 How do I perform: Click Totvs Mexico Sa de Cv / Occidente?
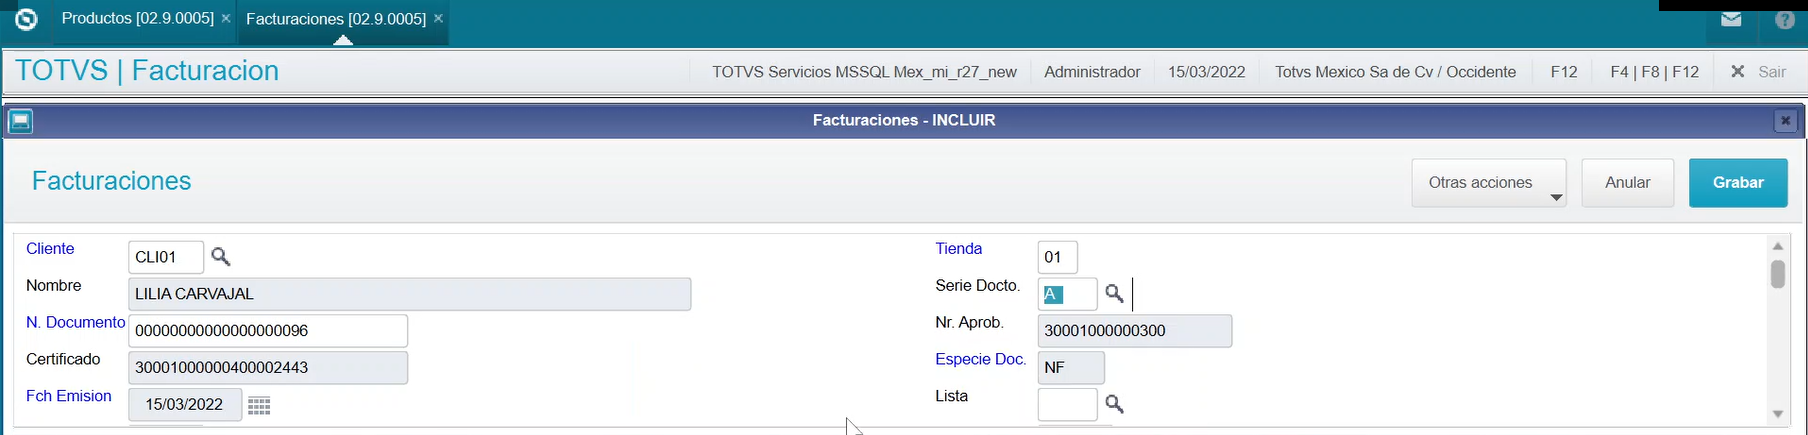coord(1395,72)
